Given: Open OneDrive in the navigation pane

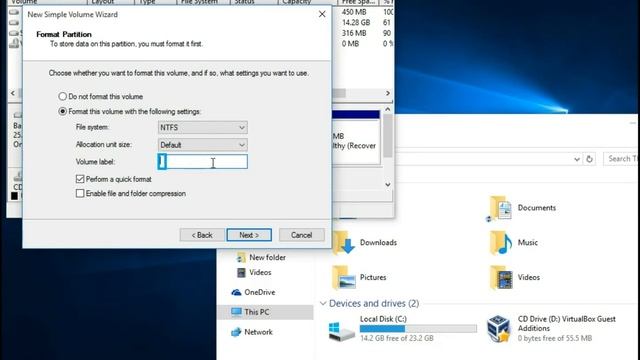Looking at the screenshot, I should (260, 292).
